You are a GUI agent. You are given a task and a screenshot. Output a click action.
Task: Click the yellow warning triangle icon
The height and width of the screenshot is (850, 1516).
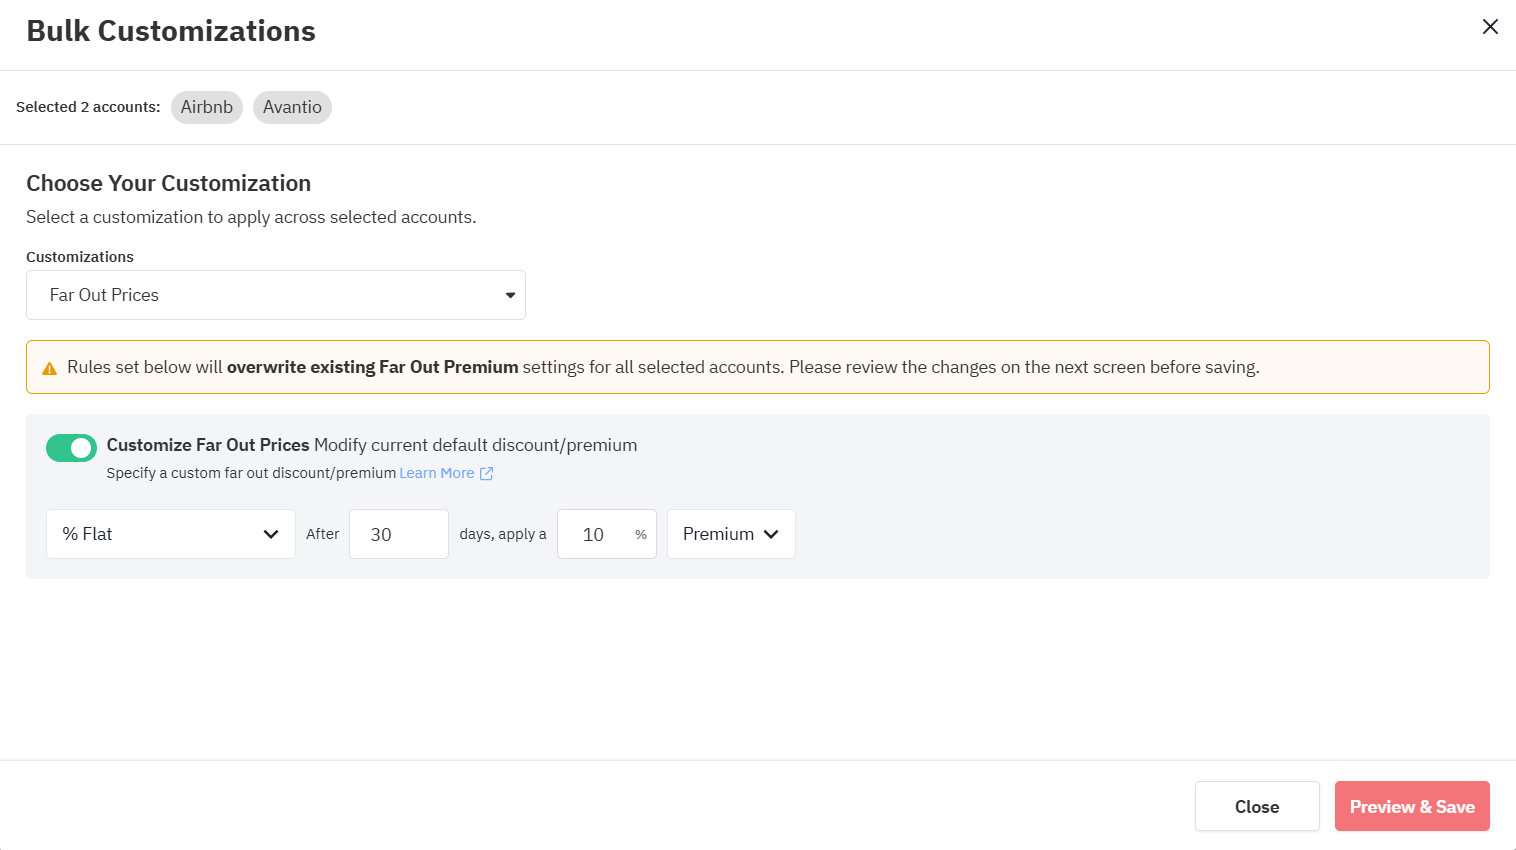49,369
